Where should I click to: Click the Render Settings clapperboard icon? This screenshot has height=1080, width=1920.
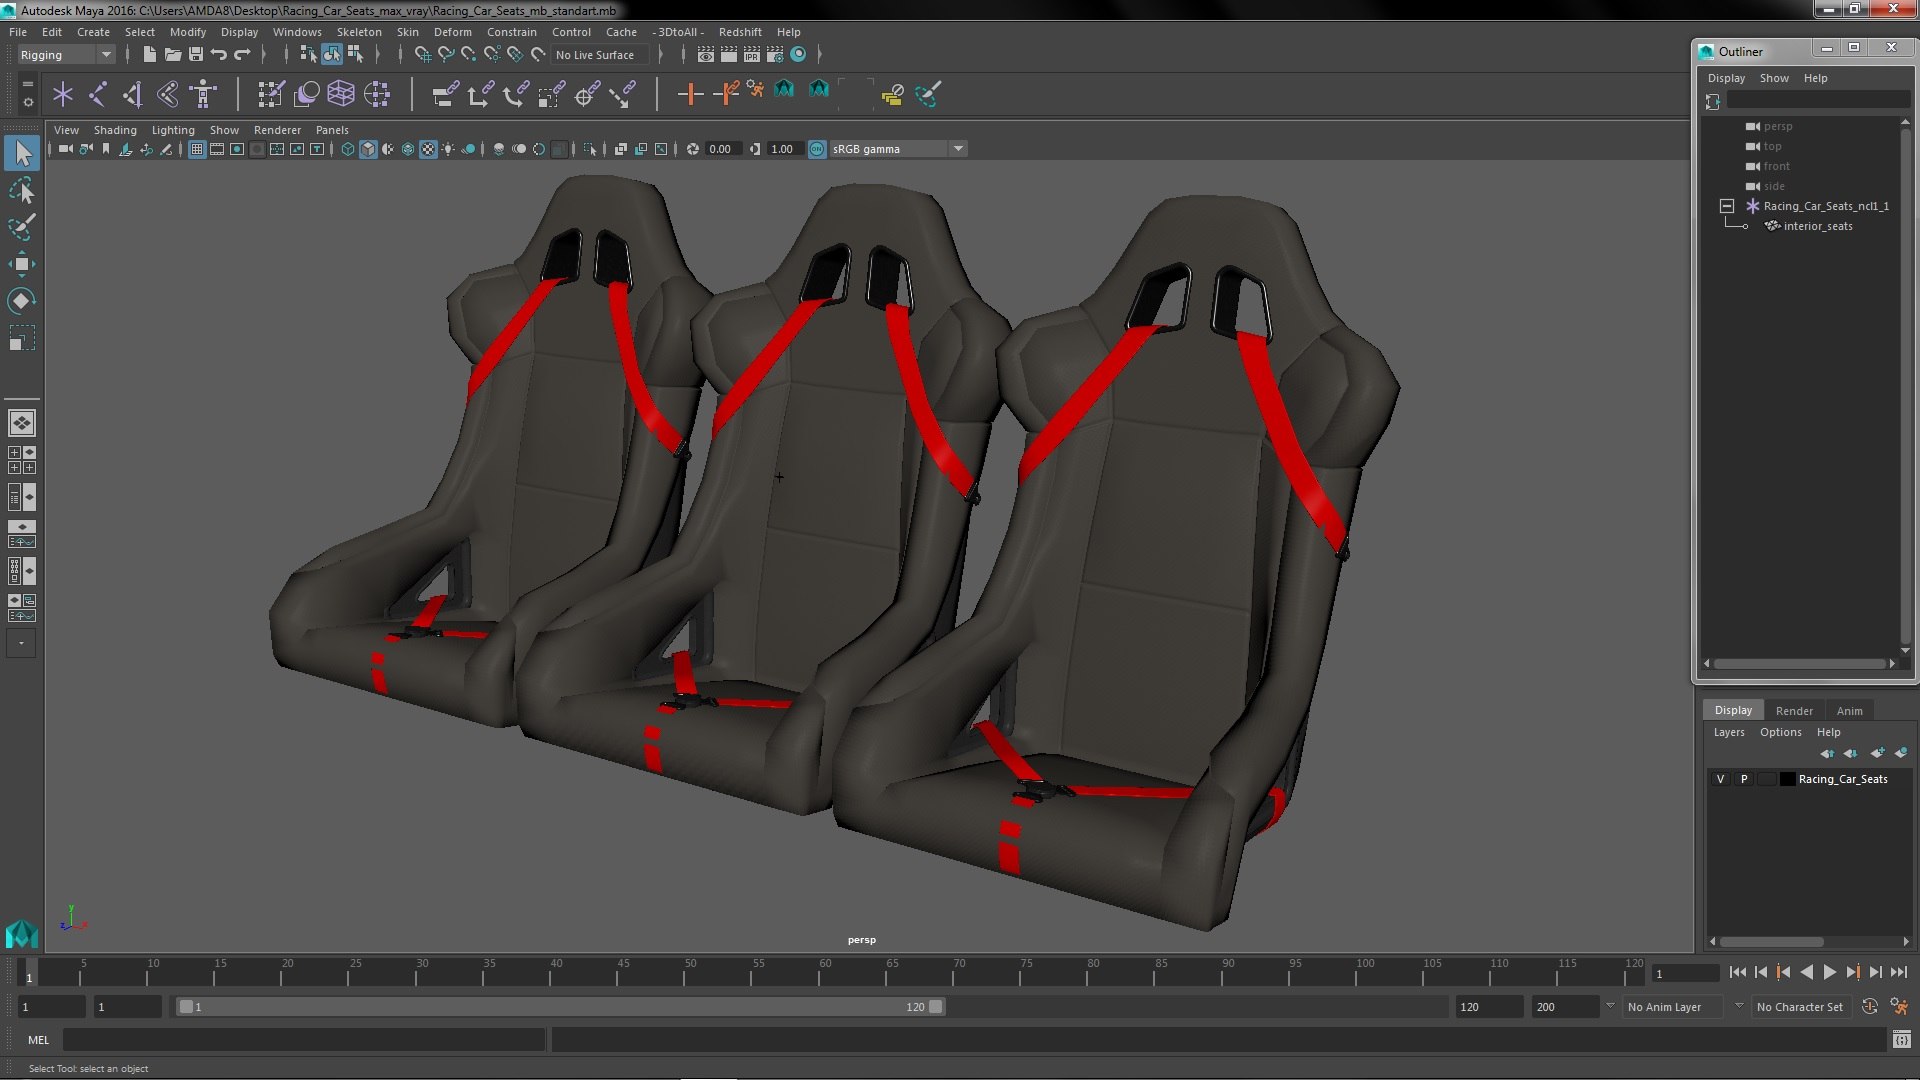(x=774, y=54)
